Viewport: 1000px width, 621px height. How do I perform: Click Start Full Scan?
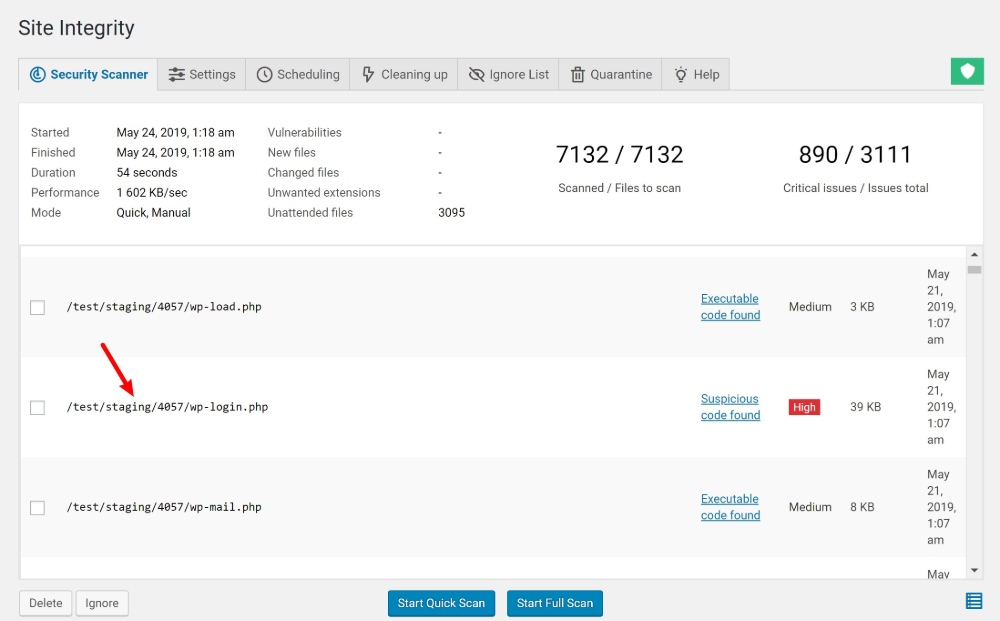(x=555, y=603)
